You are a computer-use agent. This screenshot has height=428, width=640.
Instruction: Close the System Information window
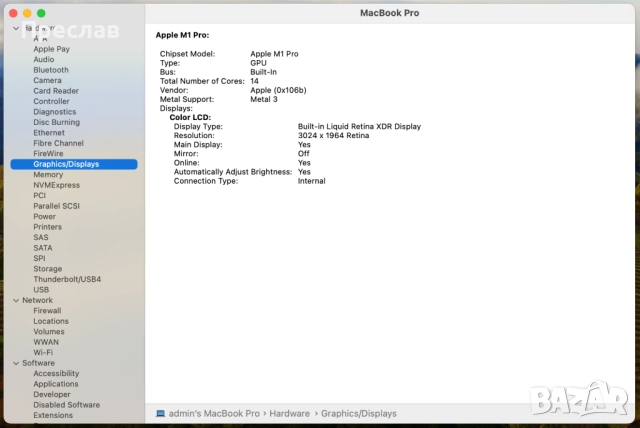(13, 13)
